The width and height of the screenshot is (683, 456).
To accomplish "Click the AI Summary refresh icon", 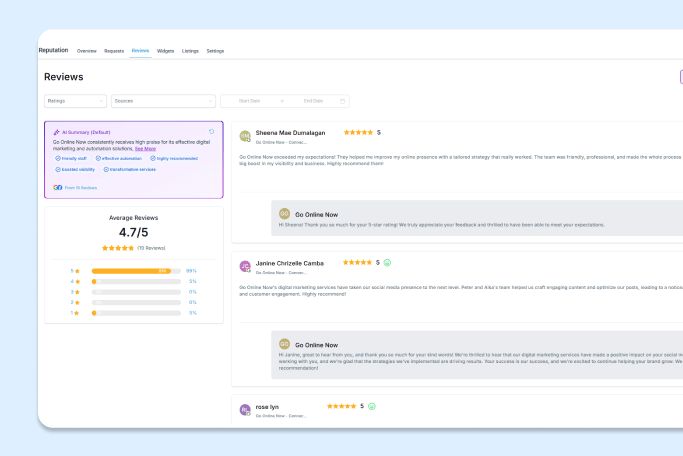I will pos(211,131).
